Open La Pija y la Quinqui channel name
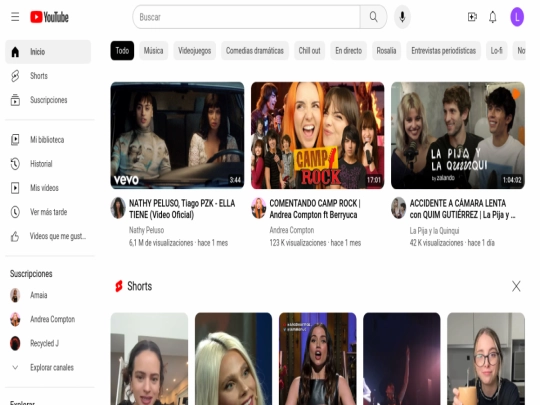 (x=434, y=230)
